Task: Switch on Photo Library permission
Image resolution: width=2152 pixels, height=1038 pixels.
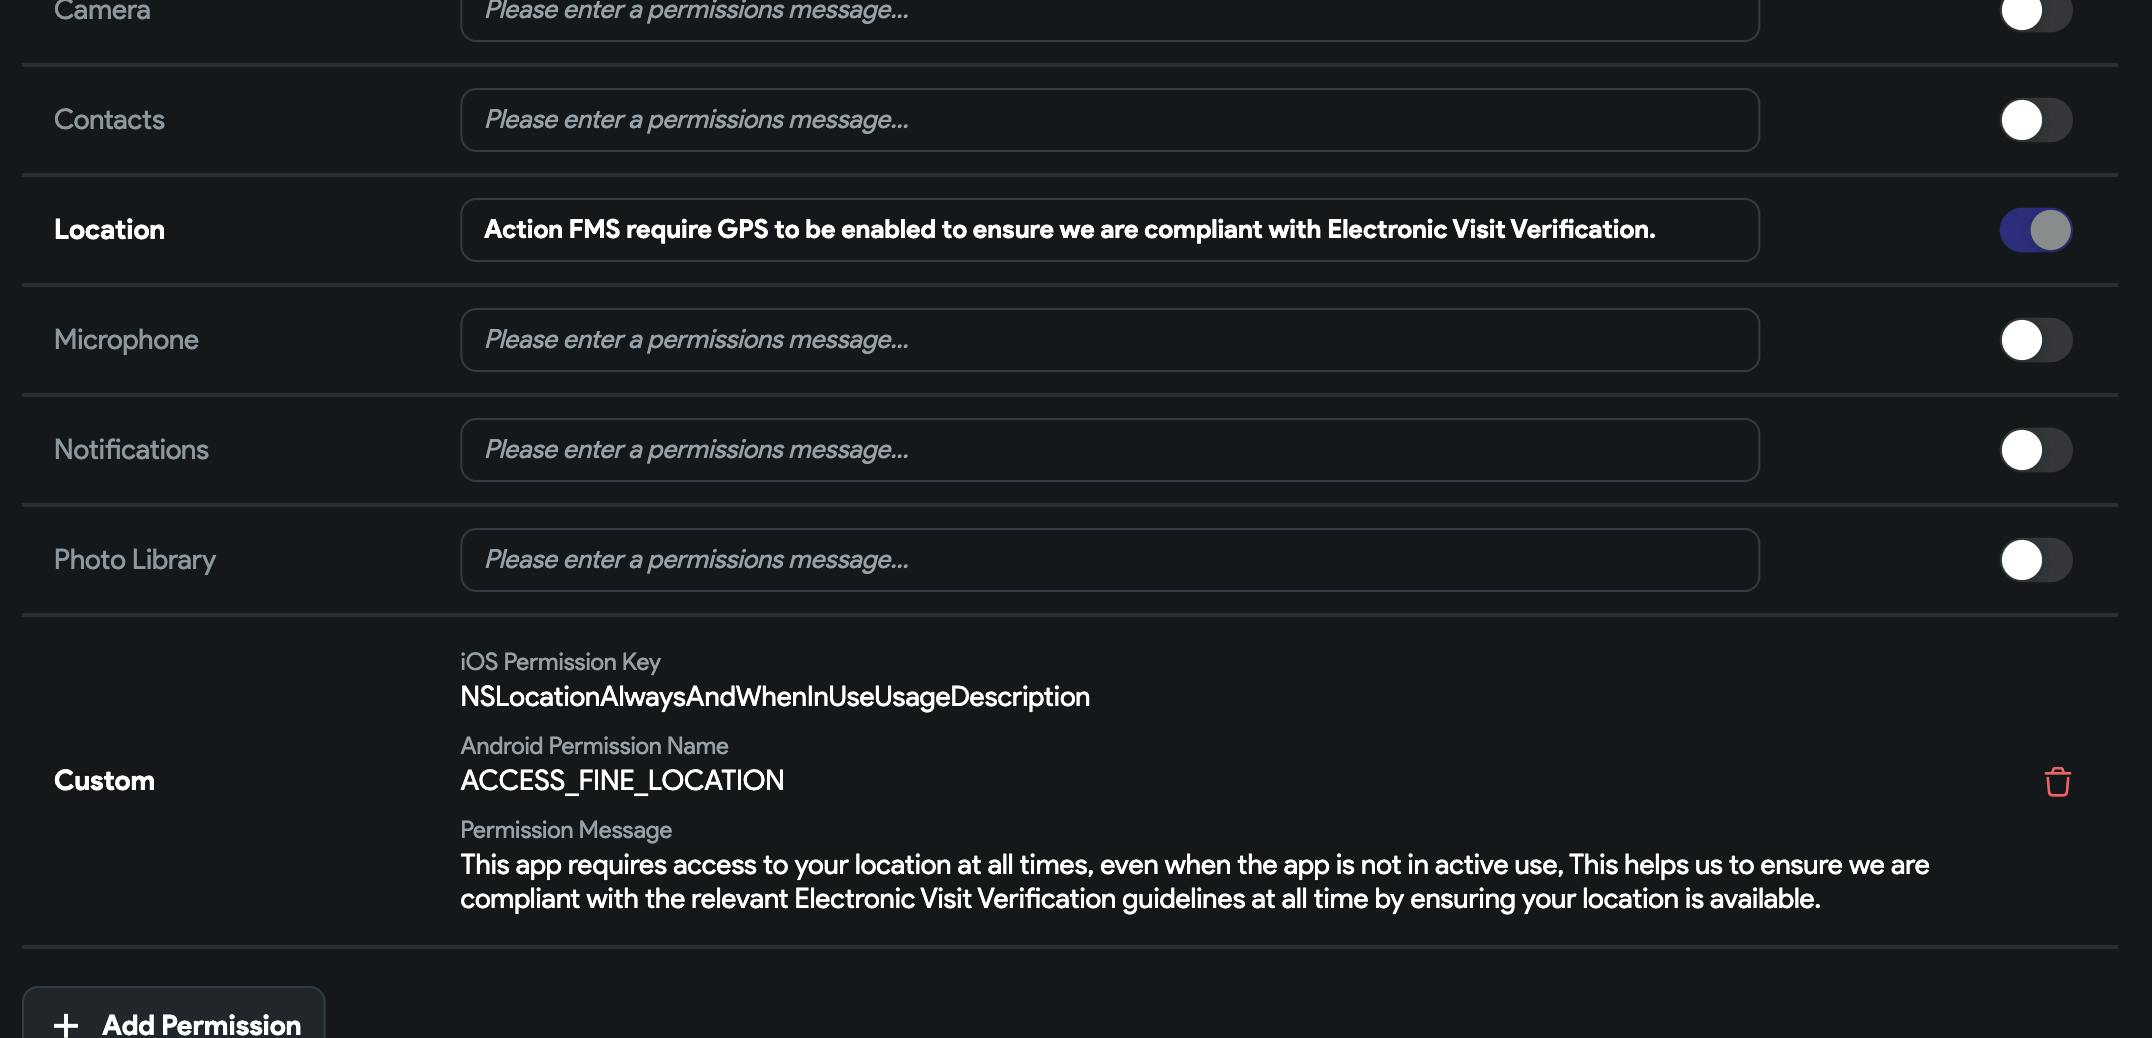Action: tap(2035, 560)
